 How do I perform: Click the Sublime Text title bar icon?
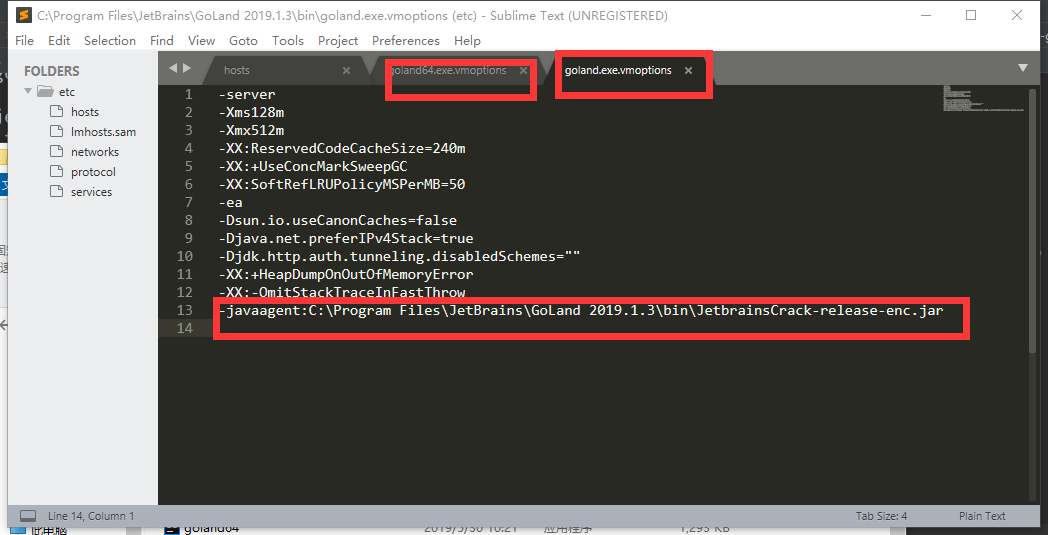(24, 15)
